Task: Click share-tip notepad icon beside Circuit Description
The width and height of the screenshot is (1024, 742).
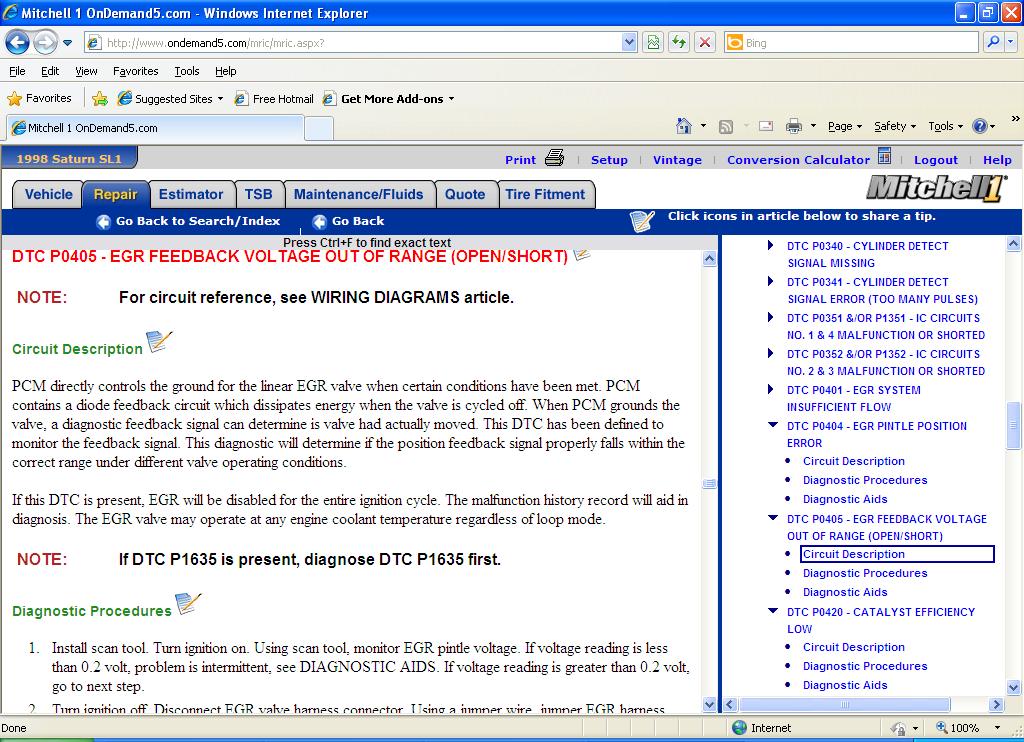Action: (159, 341)
